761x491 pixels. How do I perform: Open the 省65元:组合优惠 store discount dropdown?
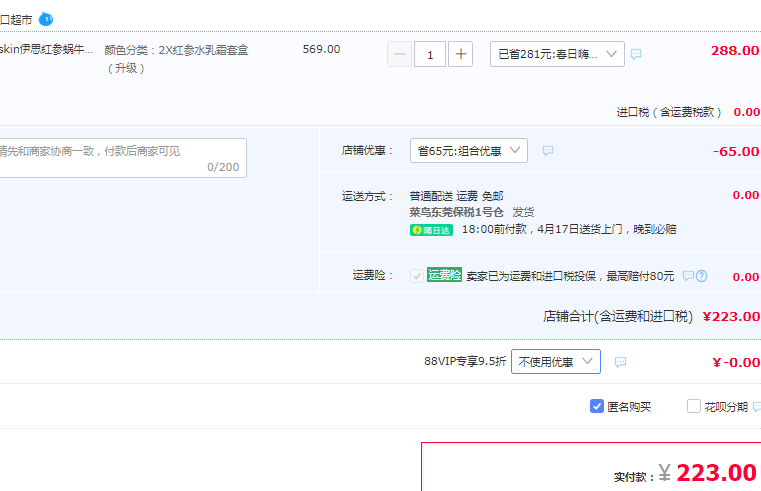pyautogui.click(x=469, y=150)
